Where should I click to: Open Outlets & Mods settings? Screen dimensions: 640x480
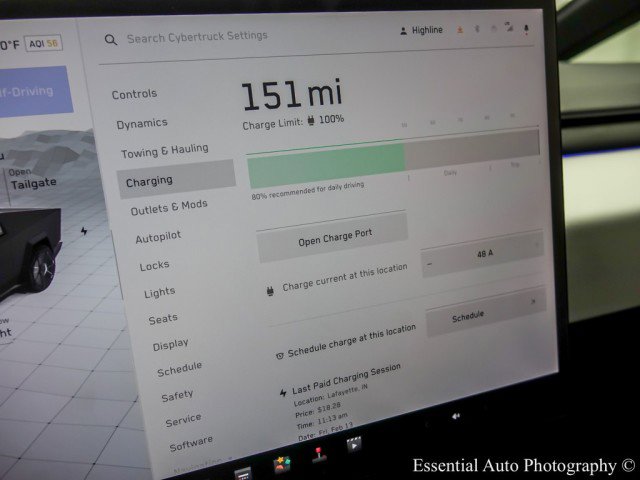click(169, 207)
